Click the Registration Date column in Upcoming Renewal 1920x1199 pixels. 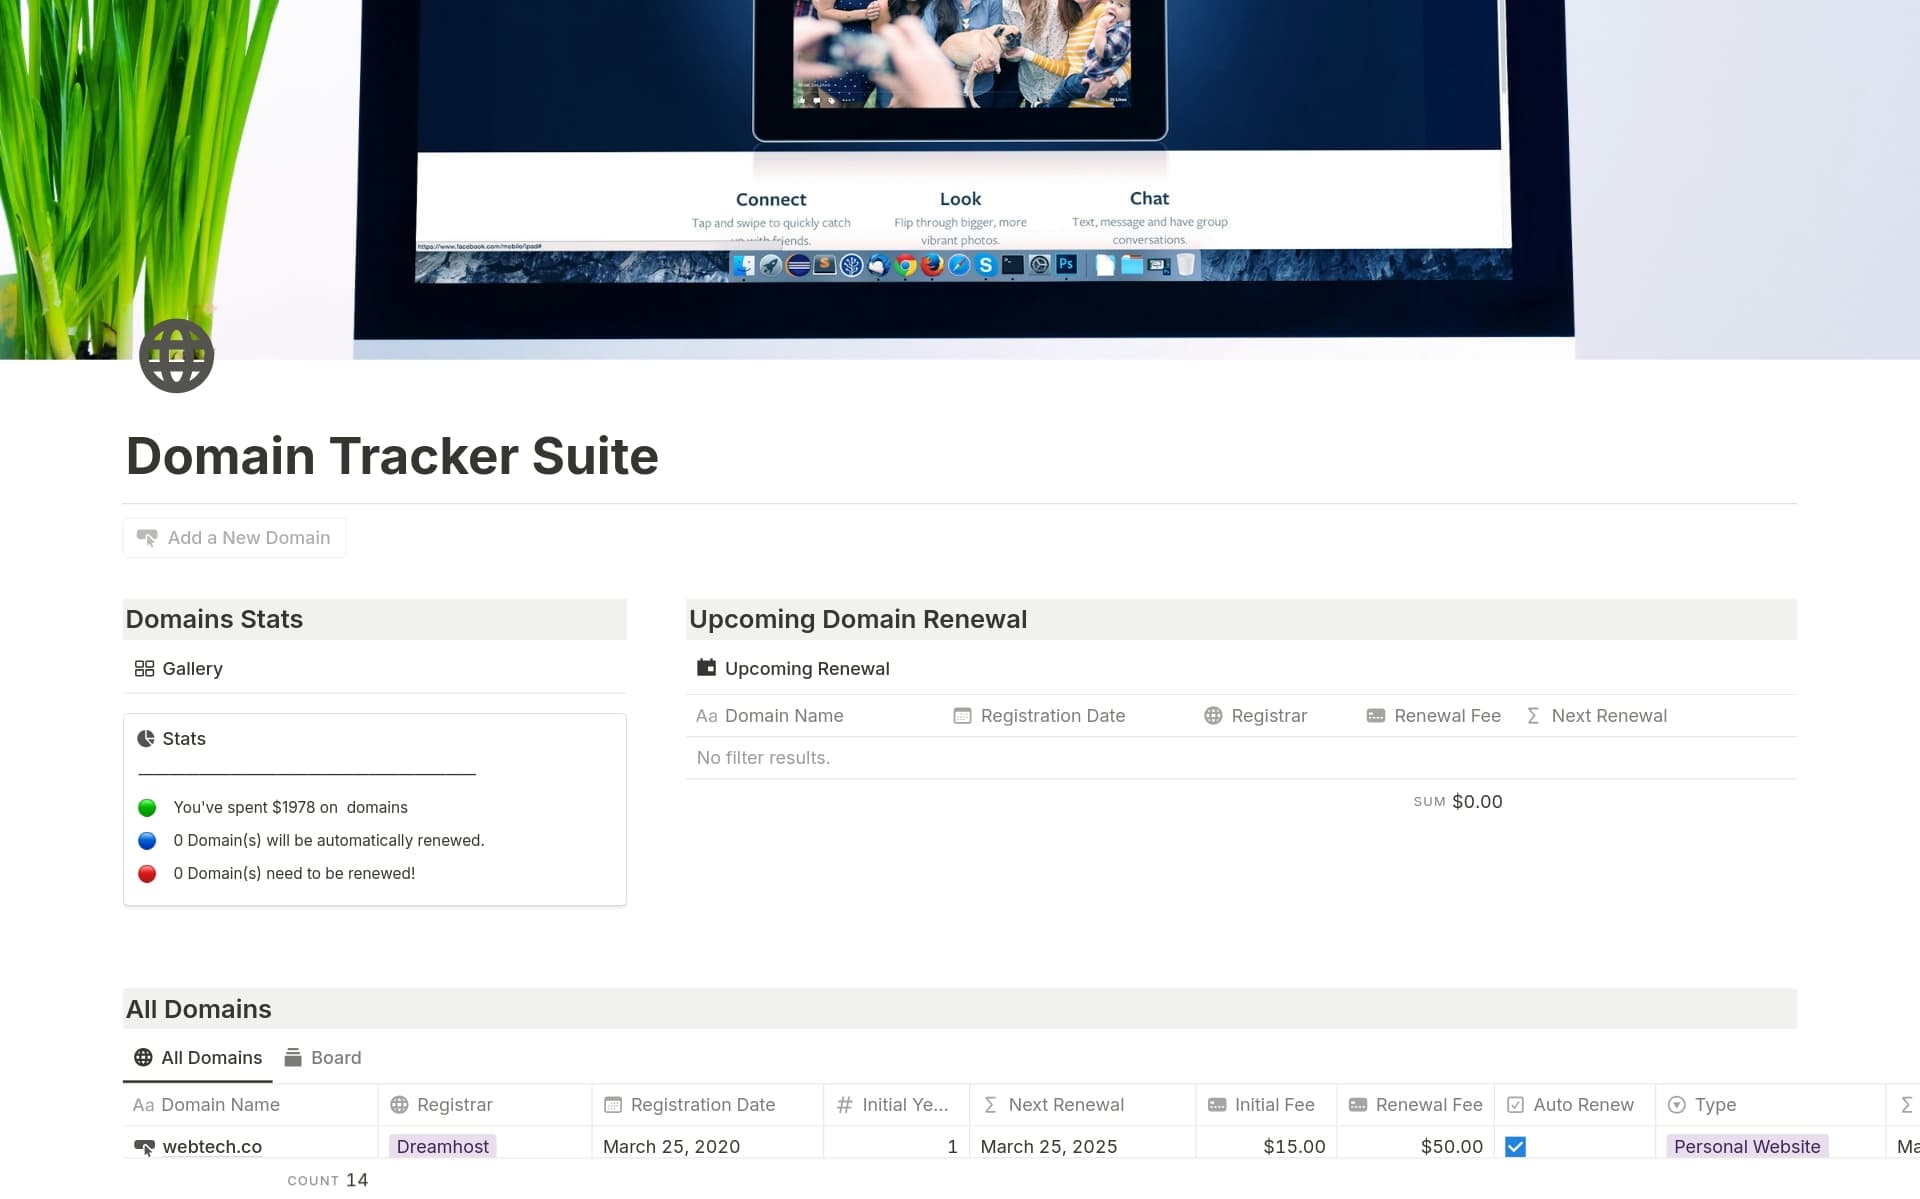(x=1040, y=716)
